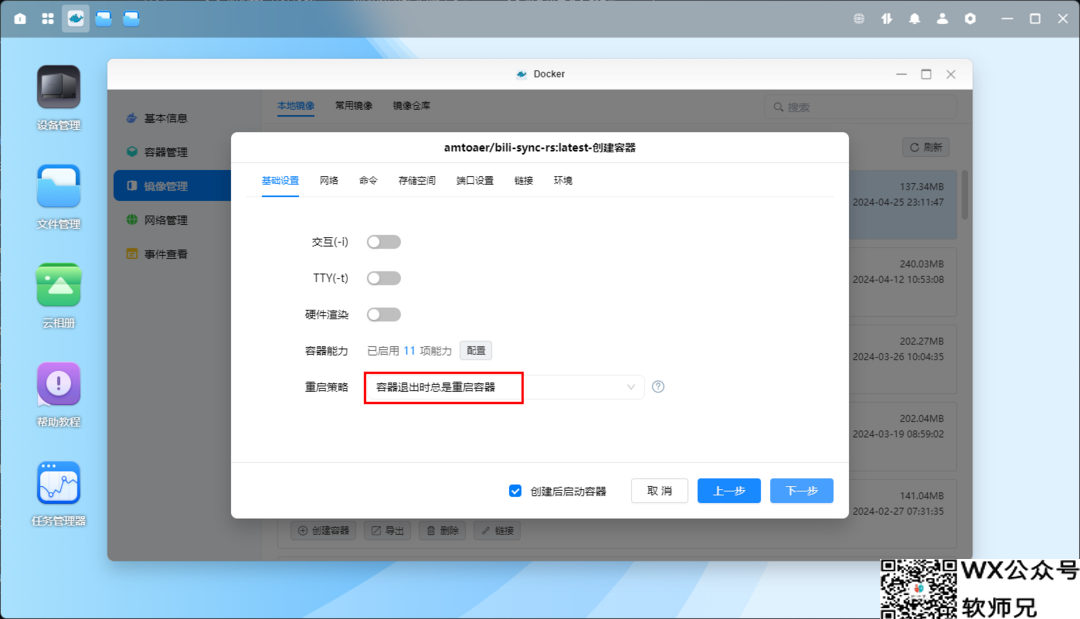Switch to 端口设置 tab
The height and width of the screenshot is (619, 1080).
pos(475,181)
